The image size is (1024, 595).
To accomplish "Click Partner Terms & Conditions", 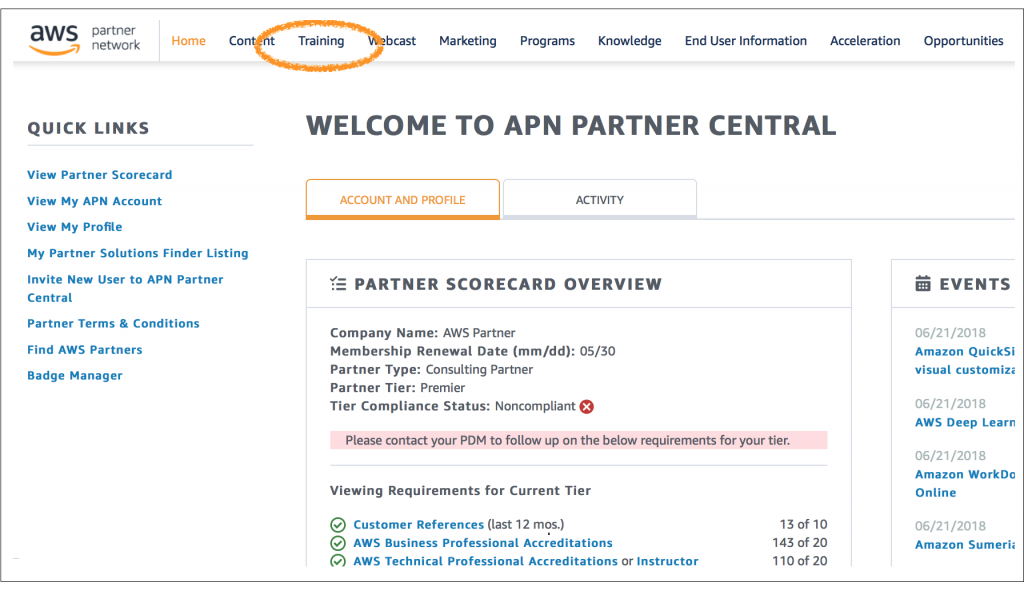I will point(113,323).
